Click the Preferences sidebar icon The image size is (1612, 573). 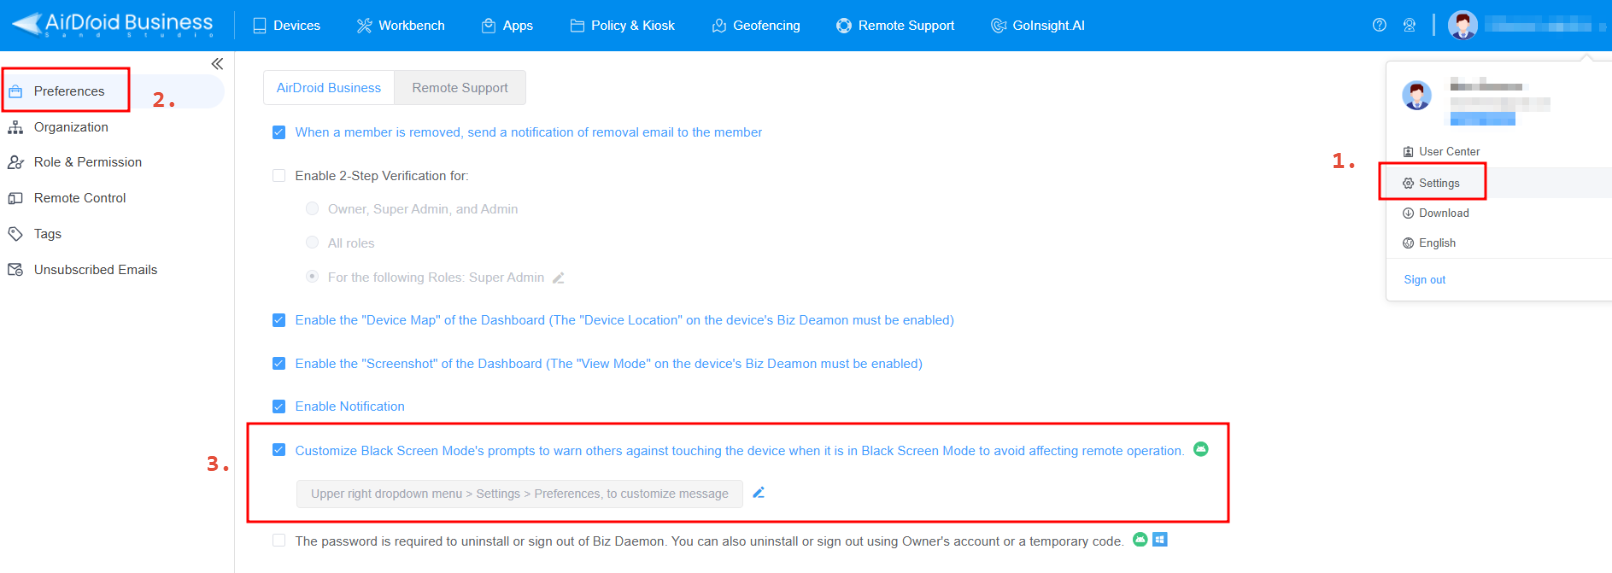coord(15,91)
